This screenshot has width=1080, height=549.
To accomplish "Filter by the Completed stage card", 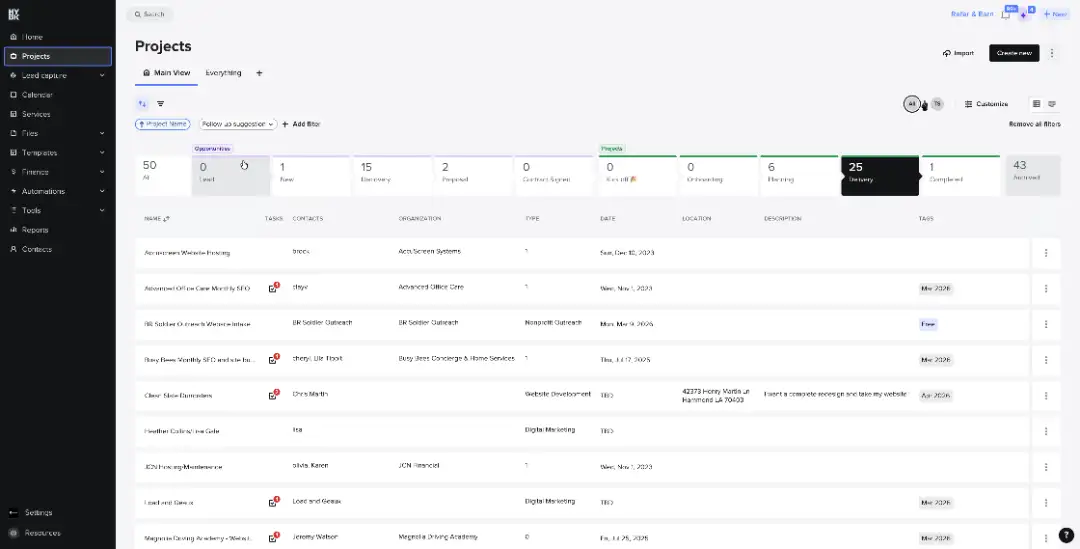I will coord(961,176).
